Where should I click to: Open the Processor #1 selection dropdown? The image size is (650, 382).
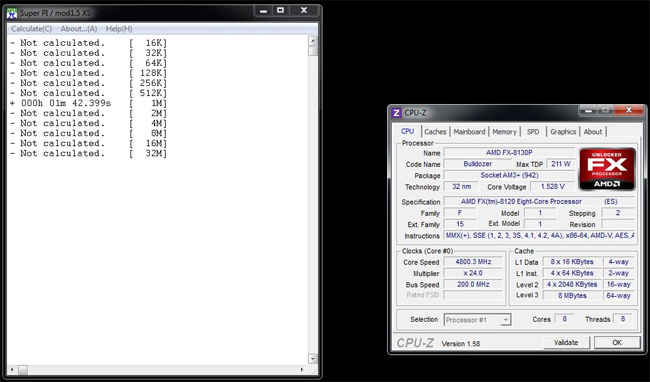point(478,320)
